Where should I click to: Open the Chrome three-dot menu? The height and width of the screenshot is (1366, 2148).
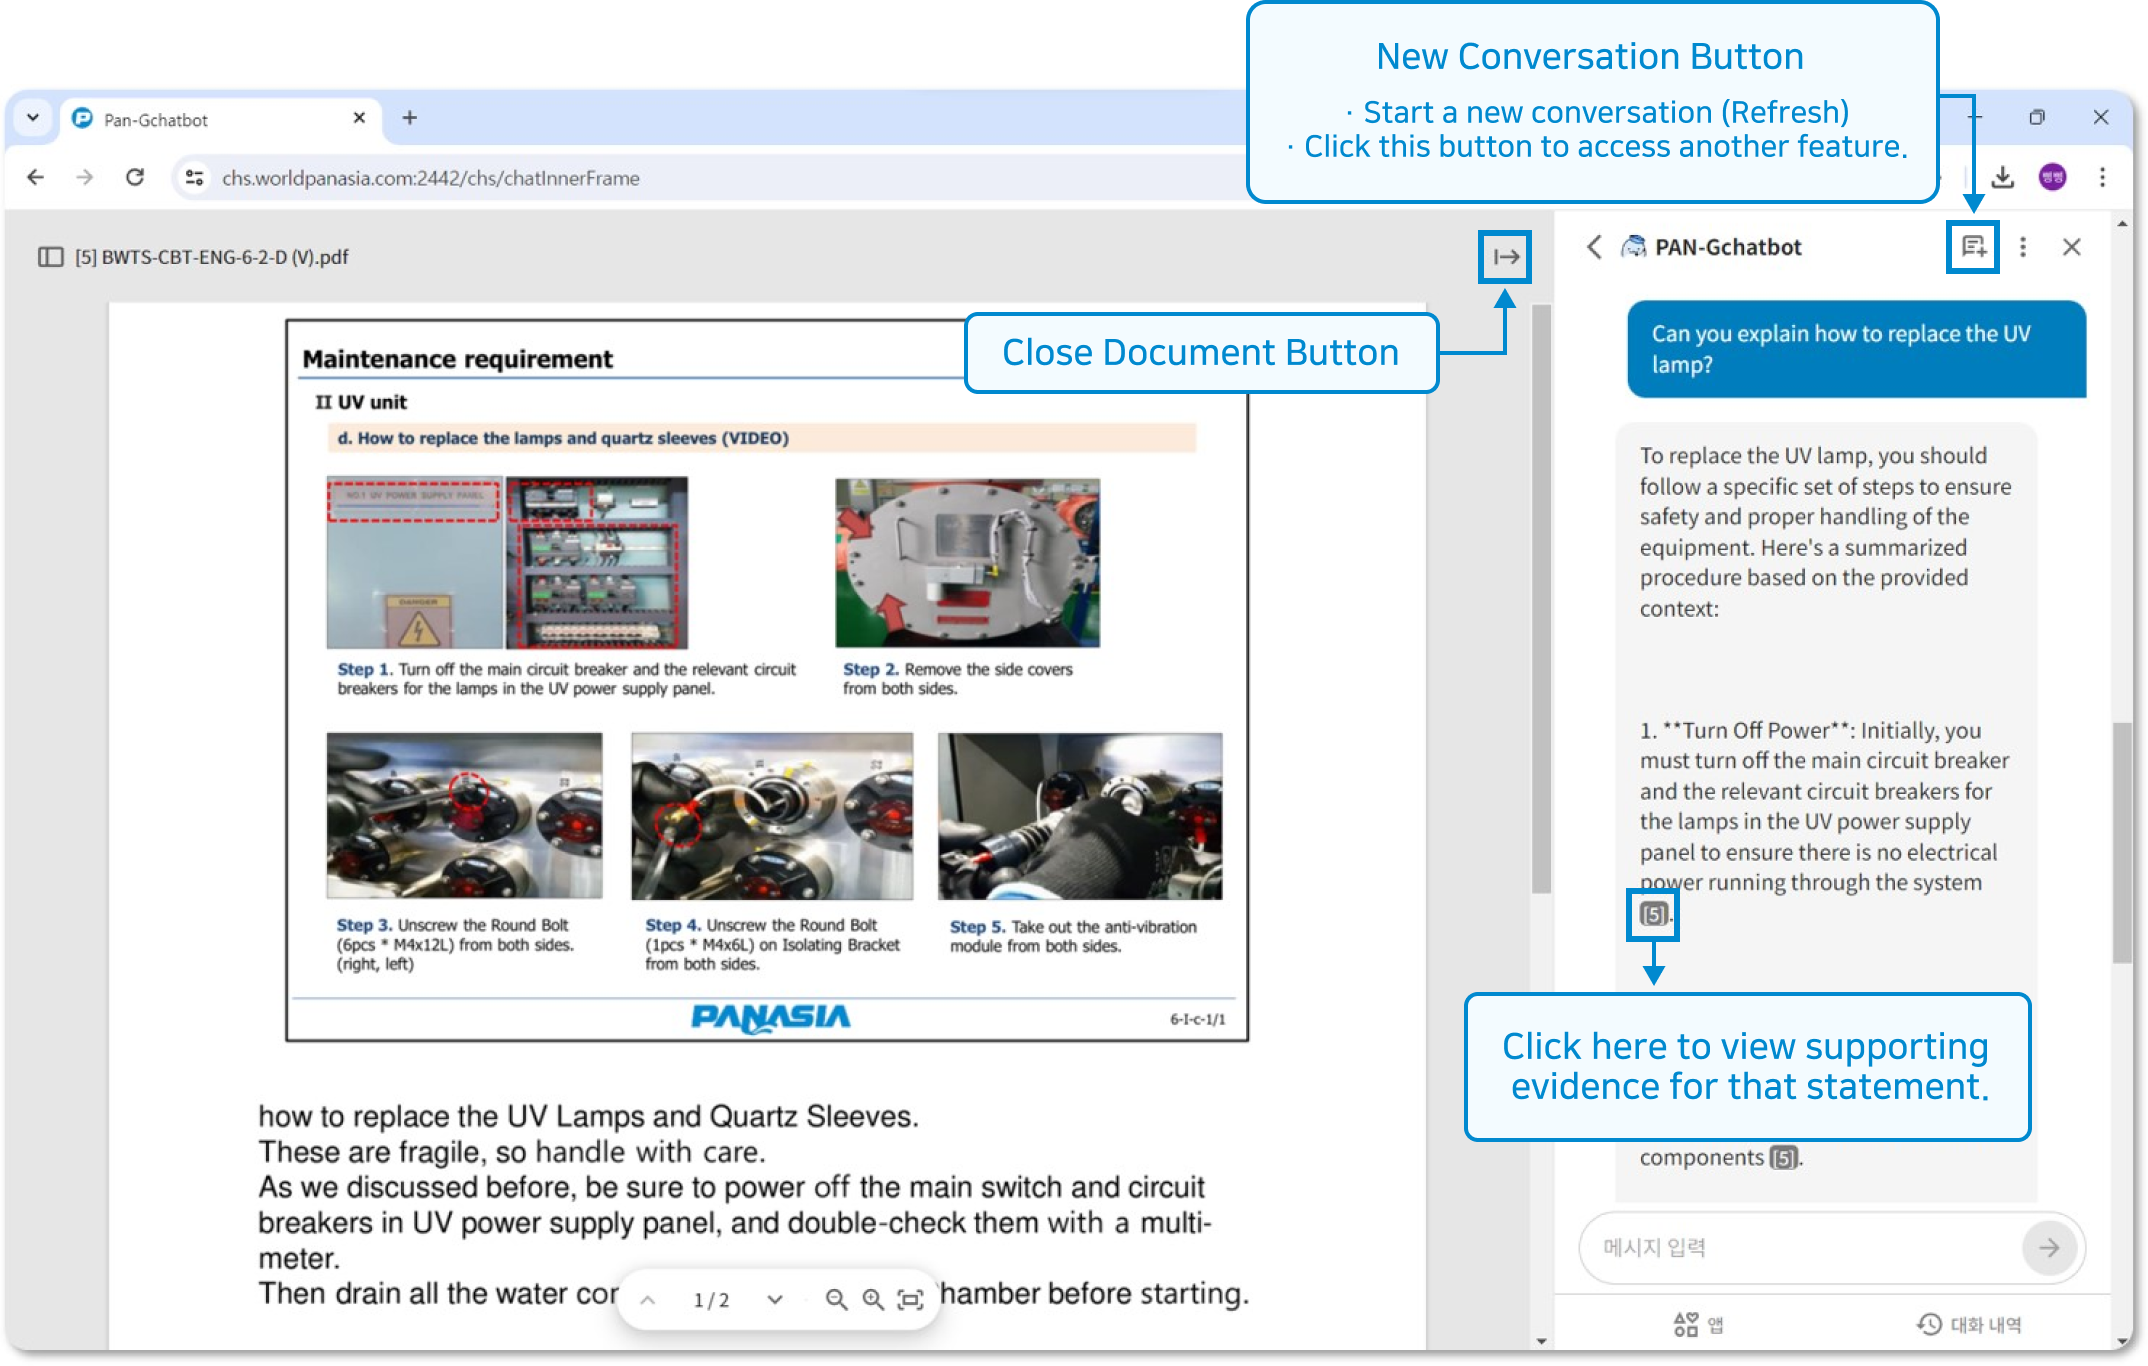click(2103, 178)
